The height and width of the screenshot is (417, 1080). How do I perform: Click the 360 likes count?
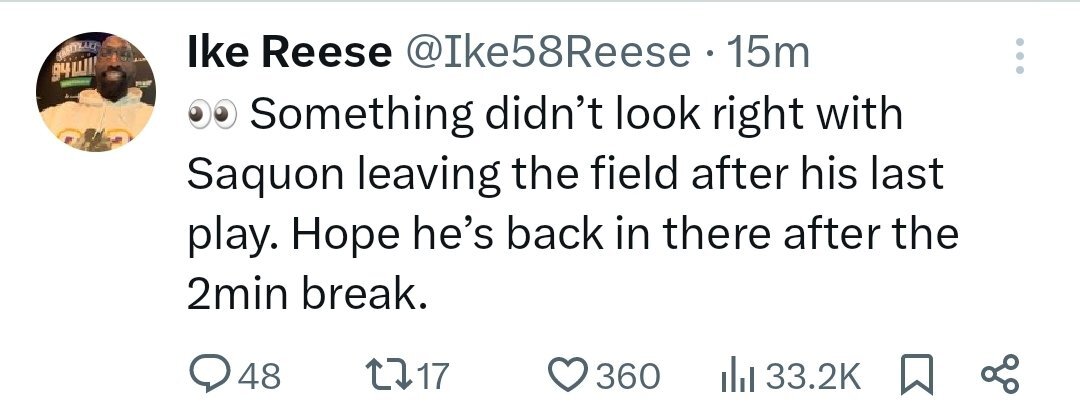coord(627,376)
